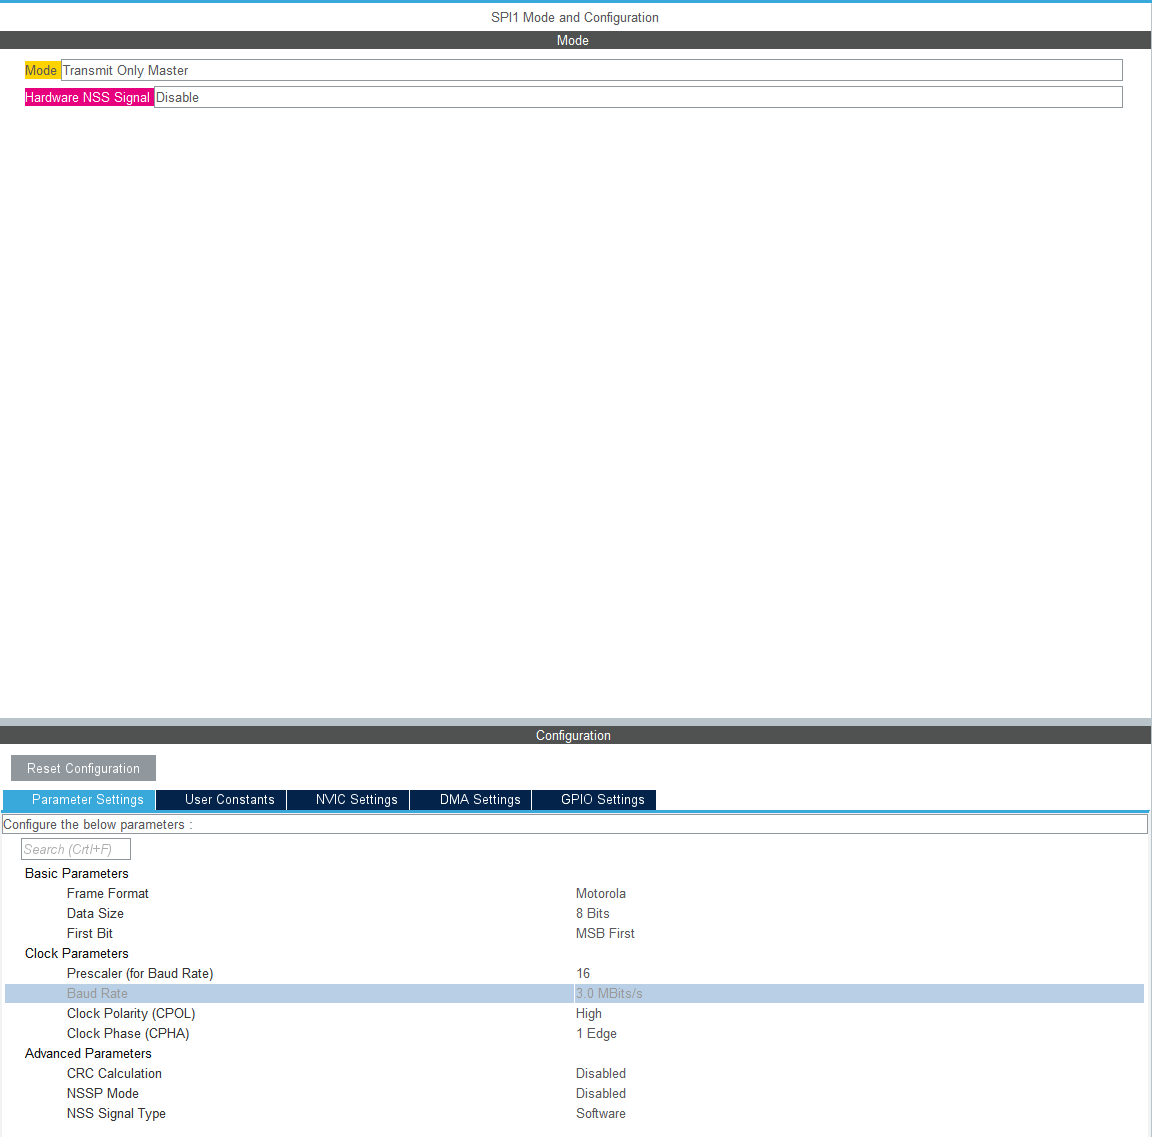The image size is (1152, 1137).
Task: Select the First Bit value MSB First
Action: (605, 933)
